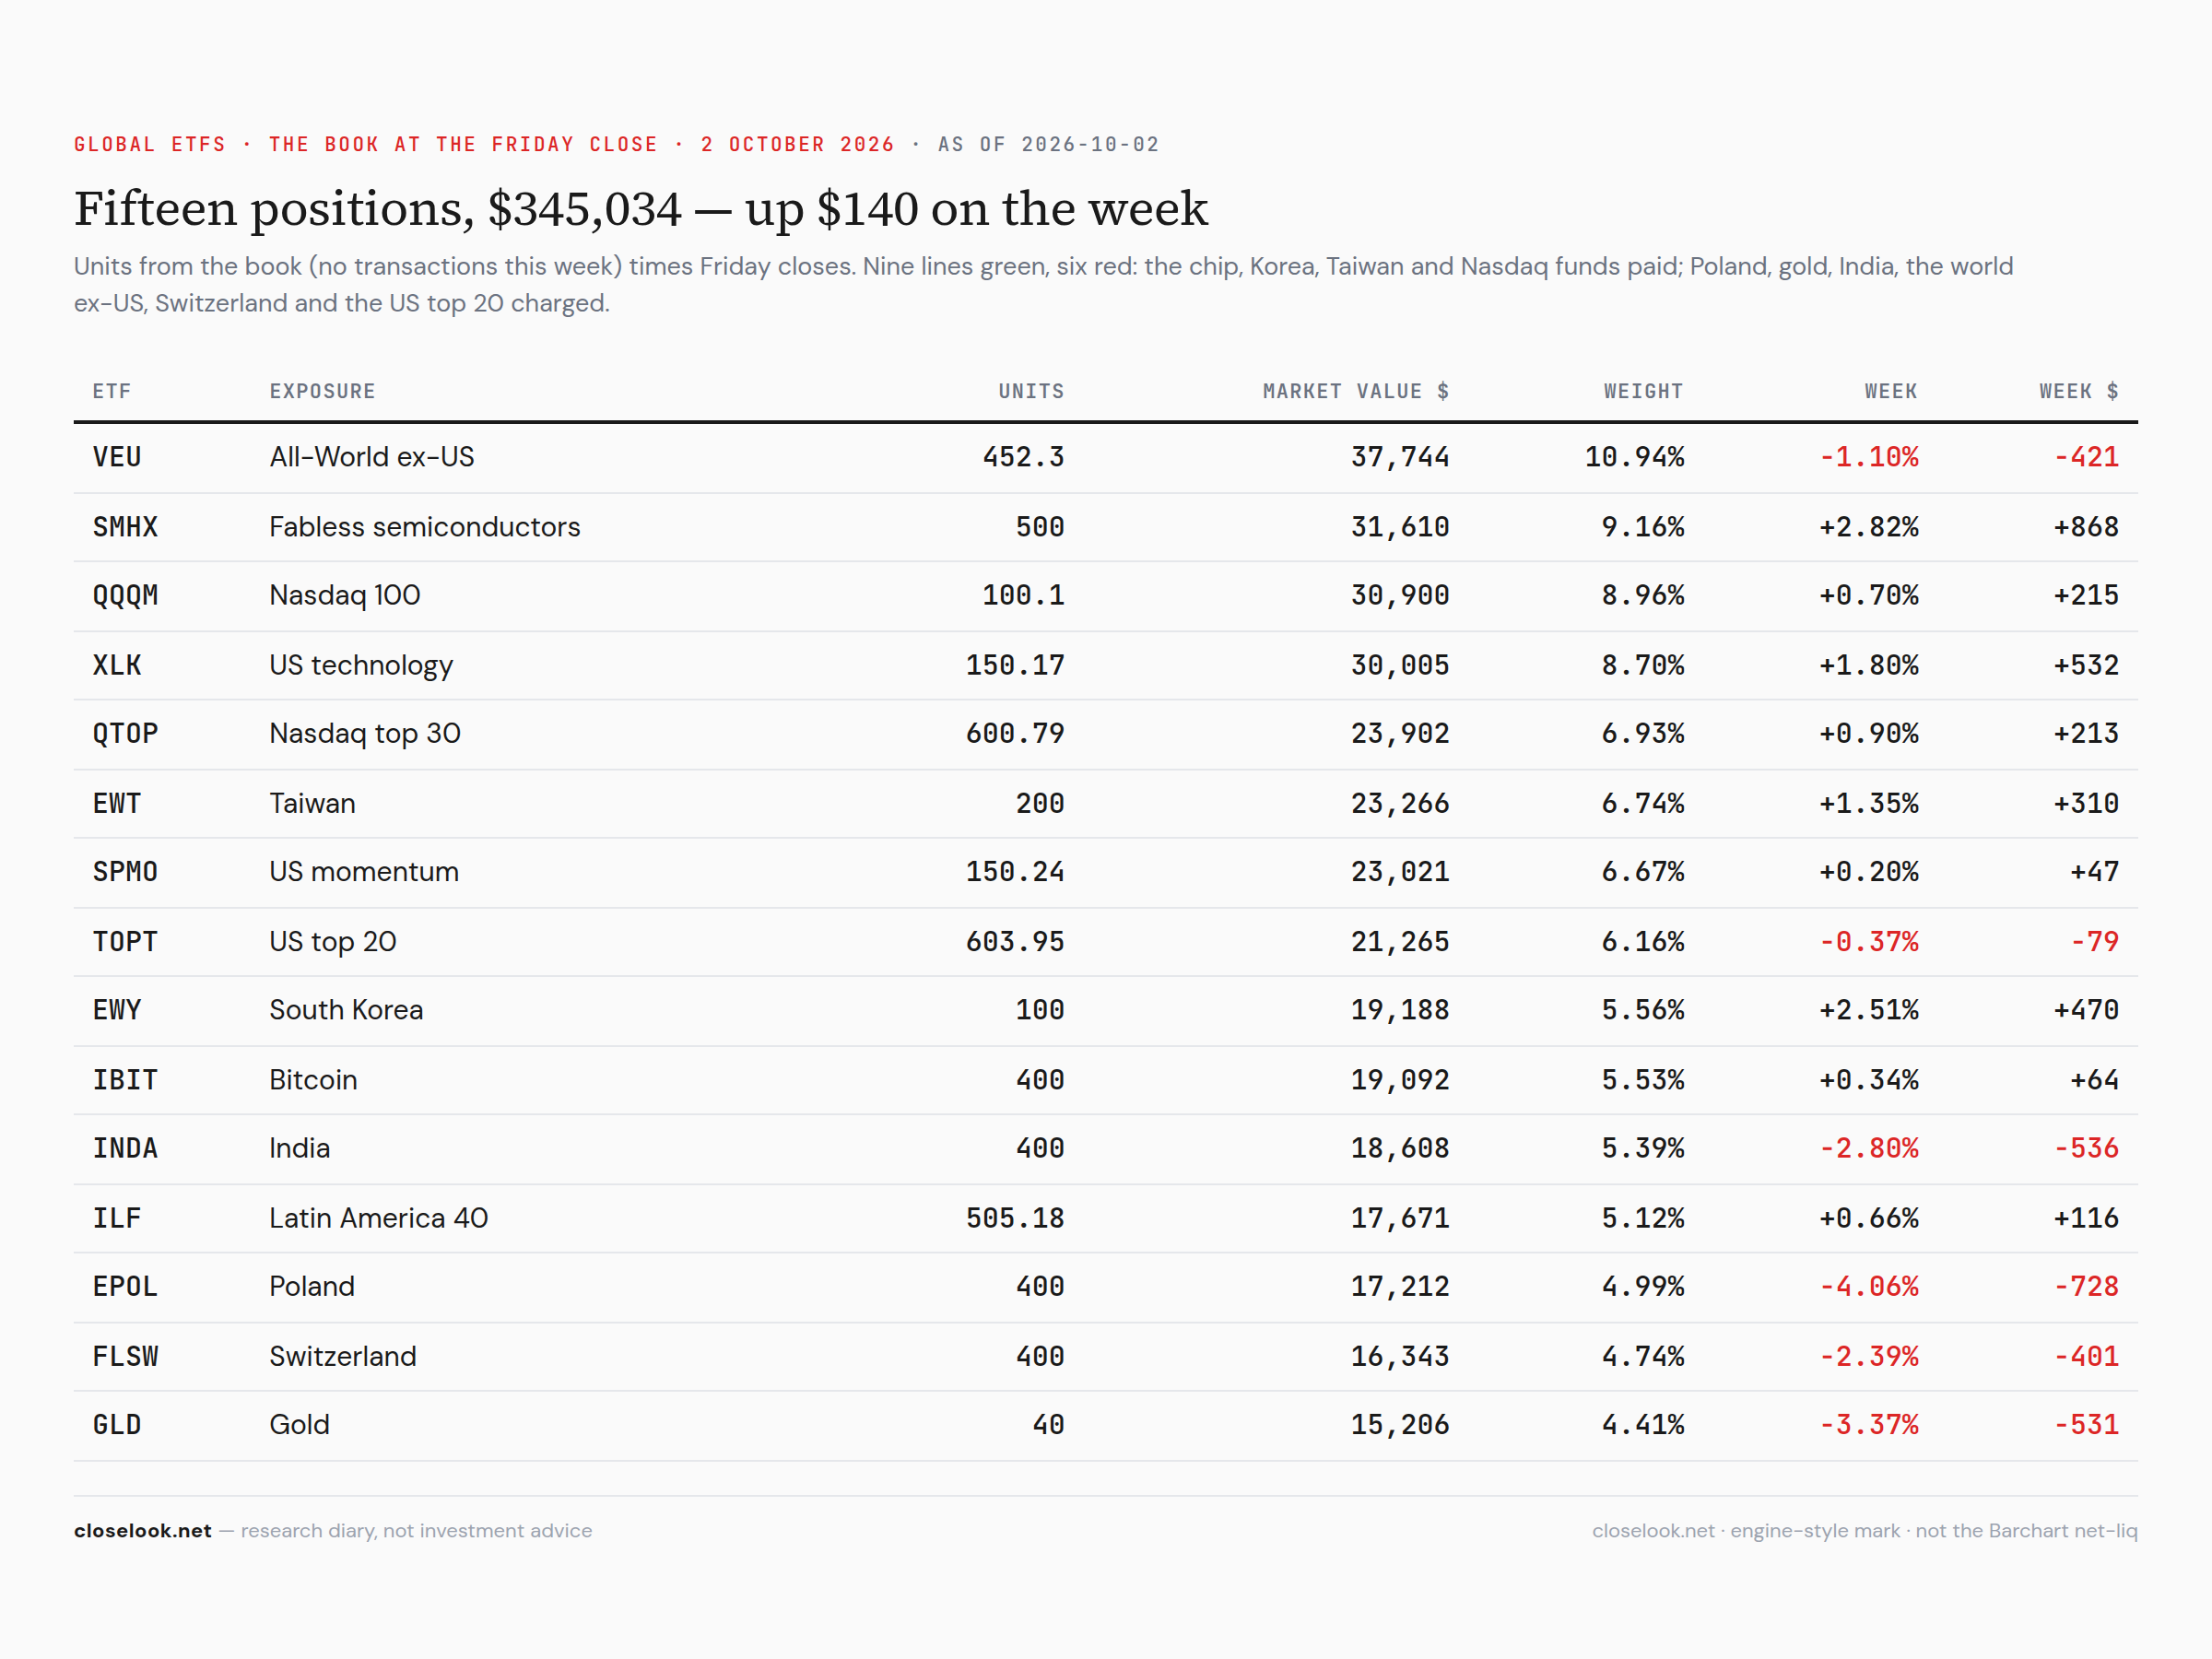Click the -728 week dollar value

[x=2086, y=1286]
